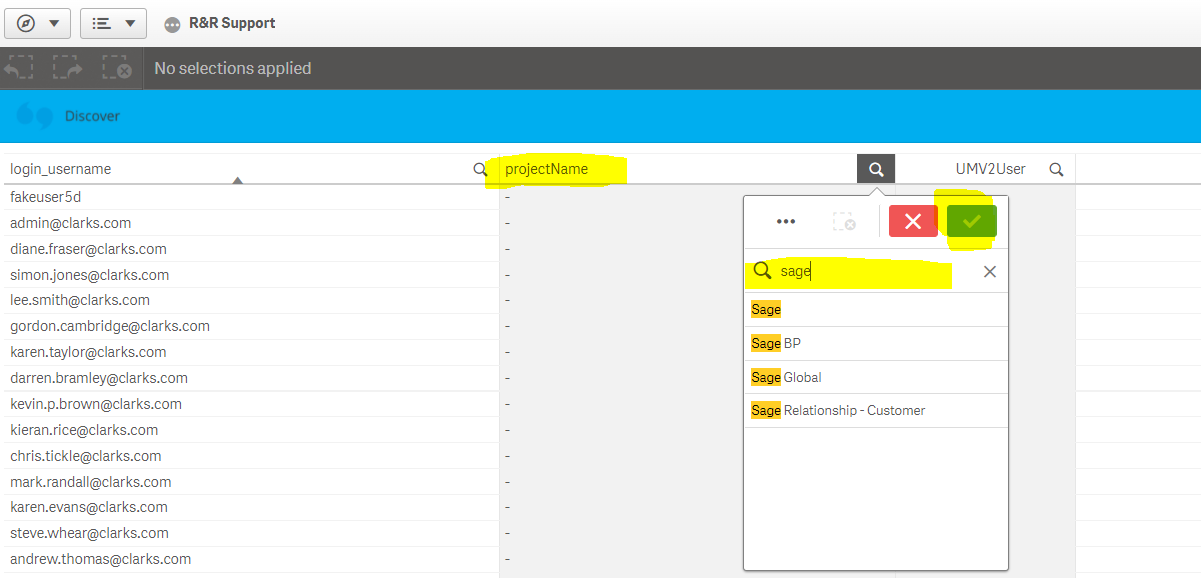Select karen.taylor@clarks.com cell
1201x578 pixels.
point(249,352)
